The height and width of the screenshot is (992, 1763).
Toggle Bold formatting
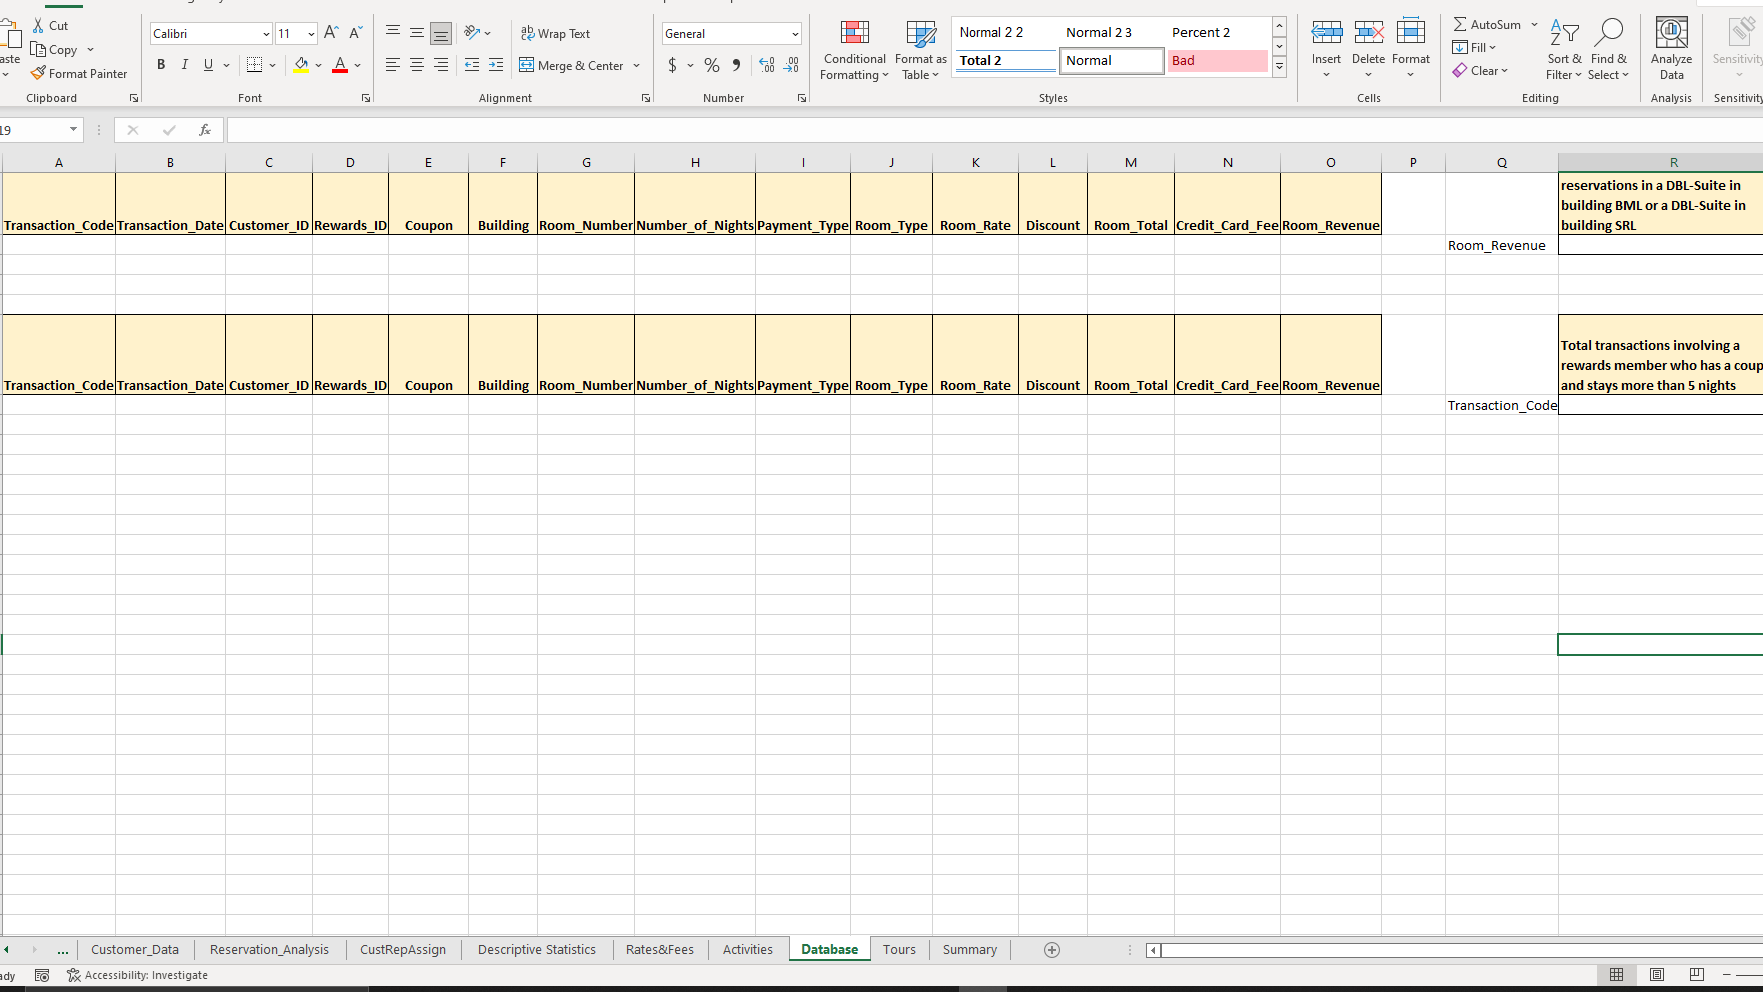pos(161,65)
